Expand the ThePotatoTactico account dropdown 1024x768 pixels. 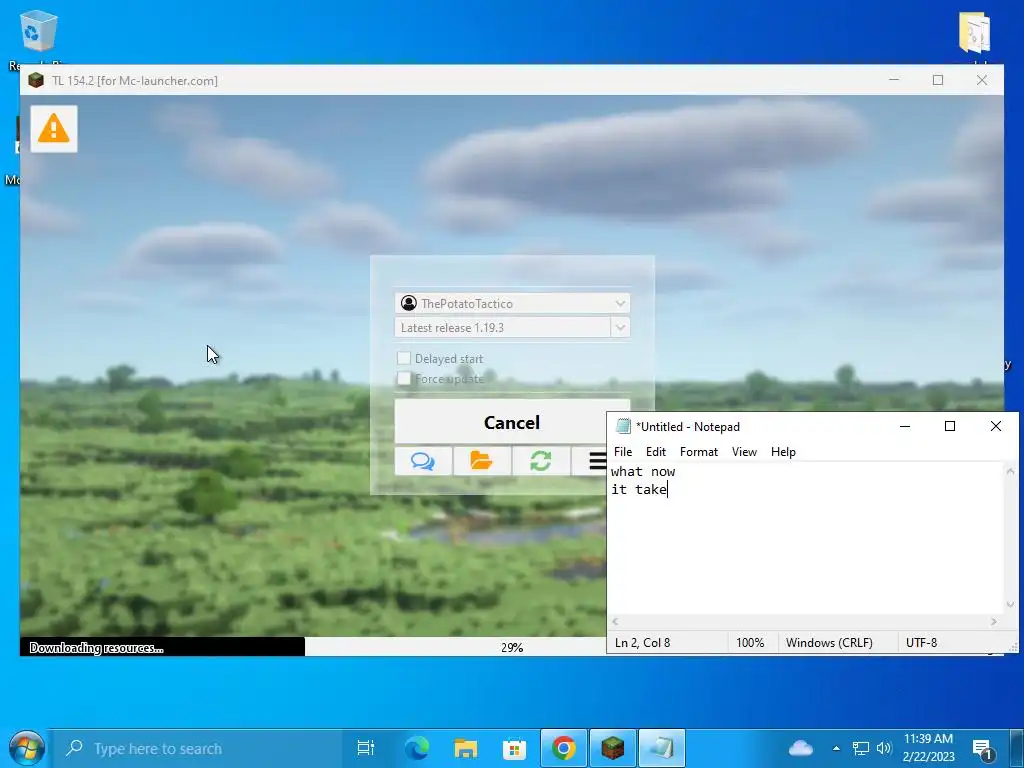(x=620, y=303)
